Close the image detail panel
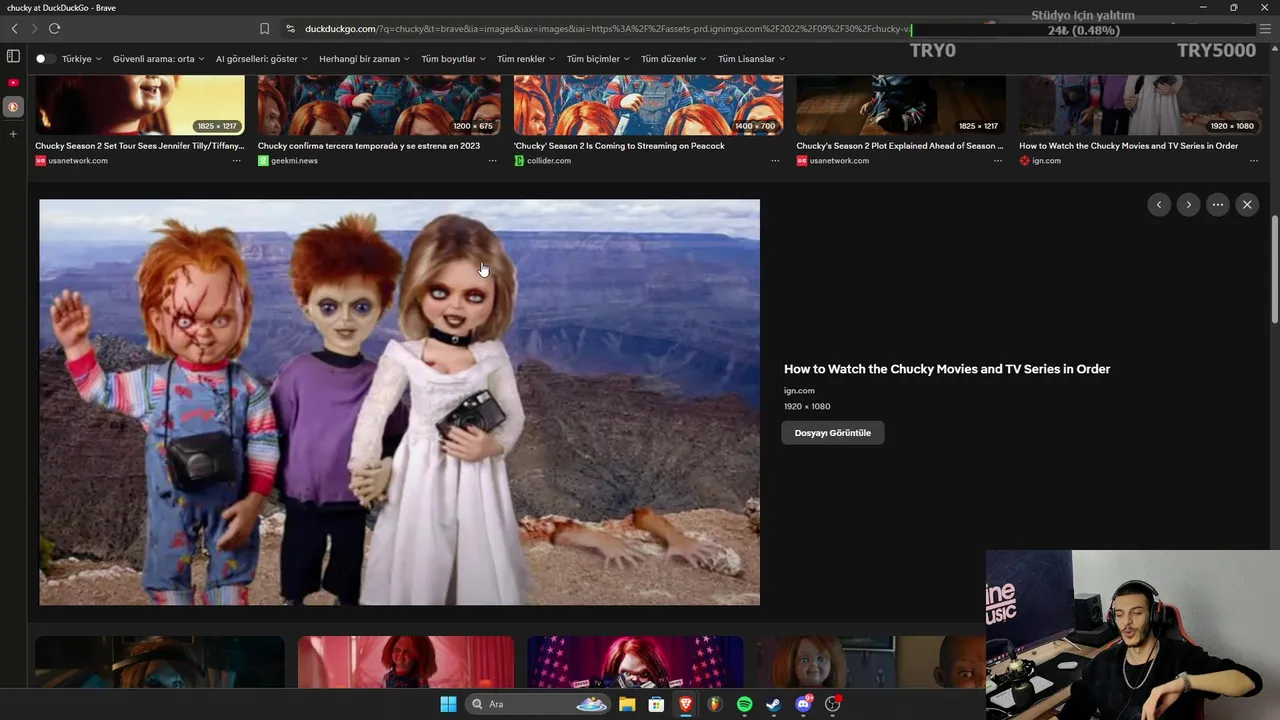This screenshot has width=1280, height=720. point(1247,204)
